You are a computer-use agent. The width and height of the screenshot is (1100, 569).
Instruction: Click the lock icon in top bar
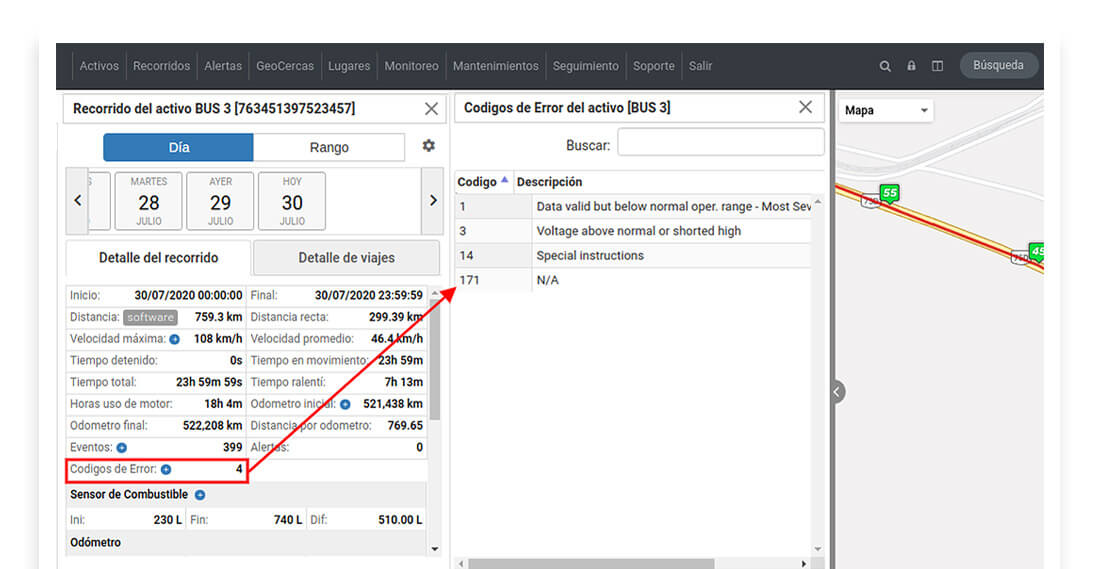(x=911, y=65)
